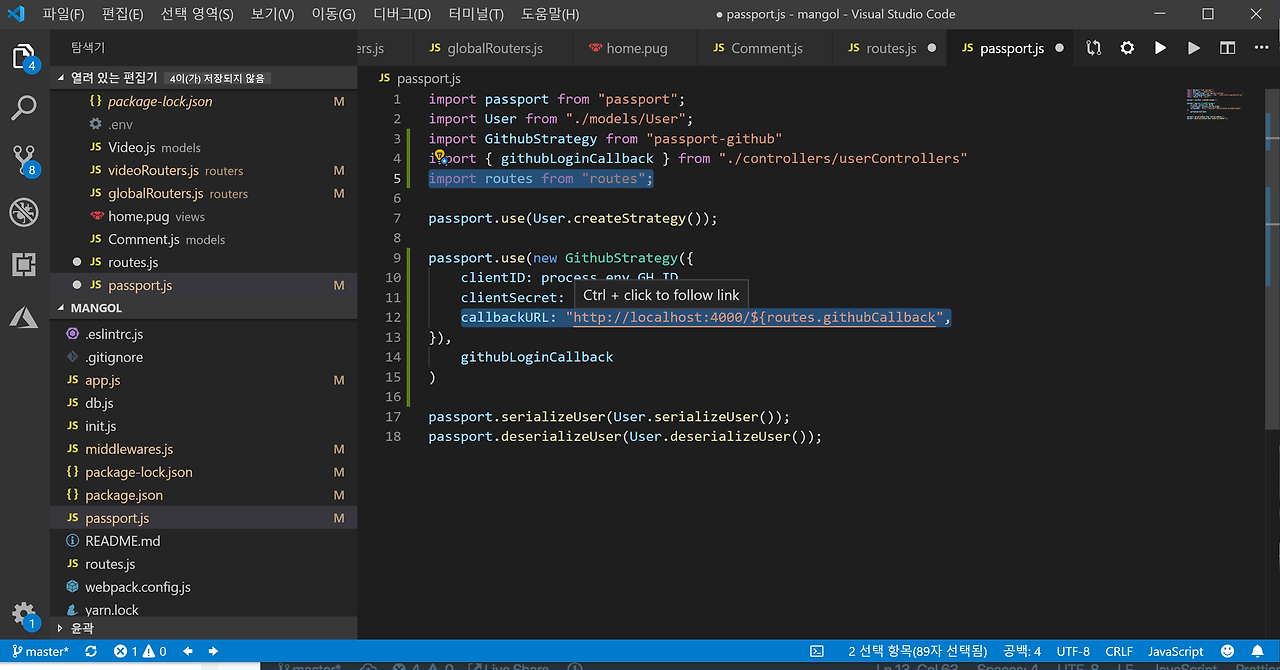Image resolution: width=1280 pixels, height=670 pixels.
Task: Change the CRLF line ending setting
Action: (x=1119, y=651)
